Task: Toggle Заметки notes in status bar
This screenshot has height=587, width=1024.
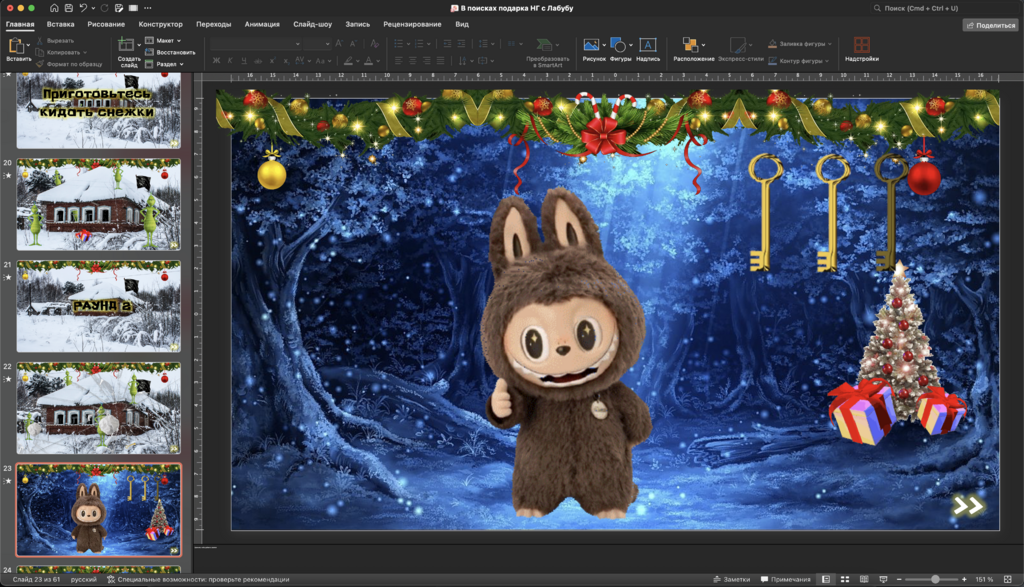Action: [x=731, y=579]
